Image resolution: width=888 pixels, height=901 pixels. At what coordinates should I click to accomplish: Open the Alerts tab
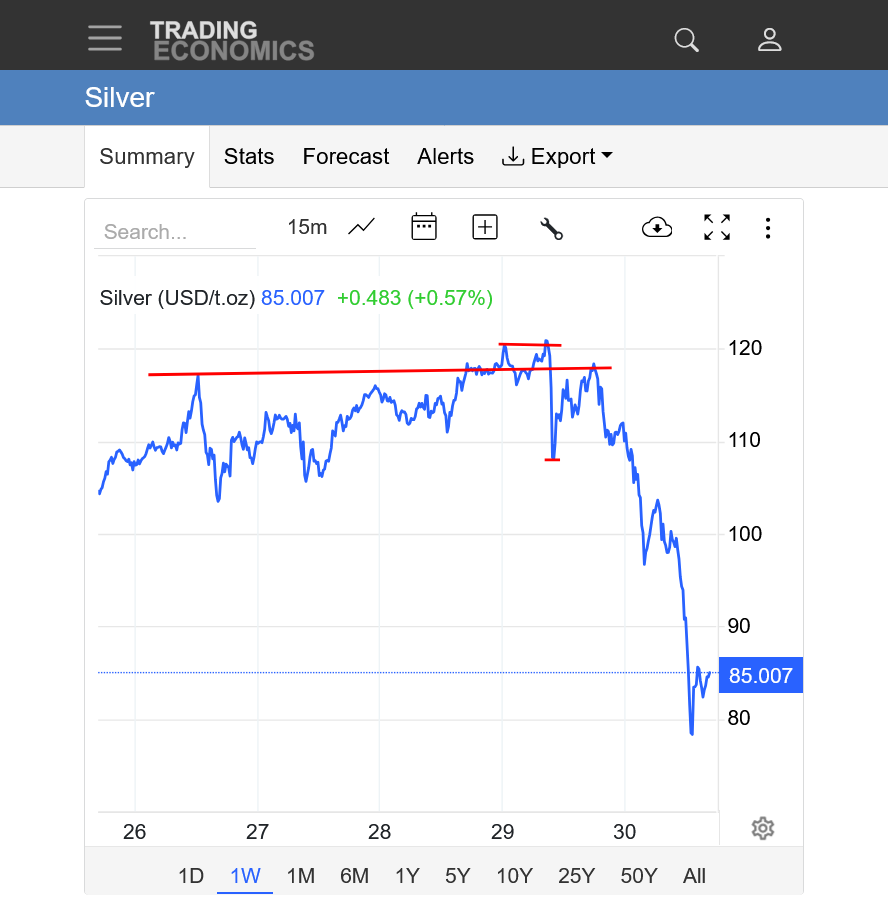tap(446, 157)
